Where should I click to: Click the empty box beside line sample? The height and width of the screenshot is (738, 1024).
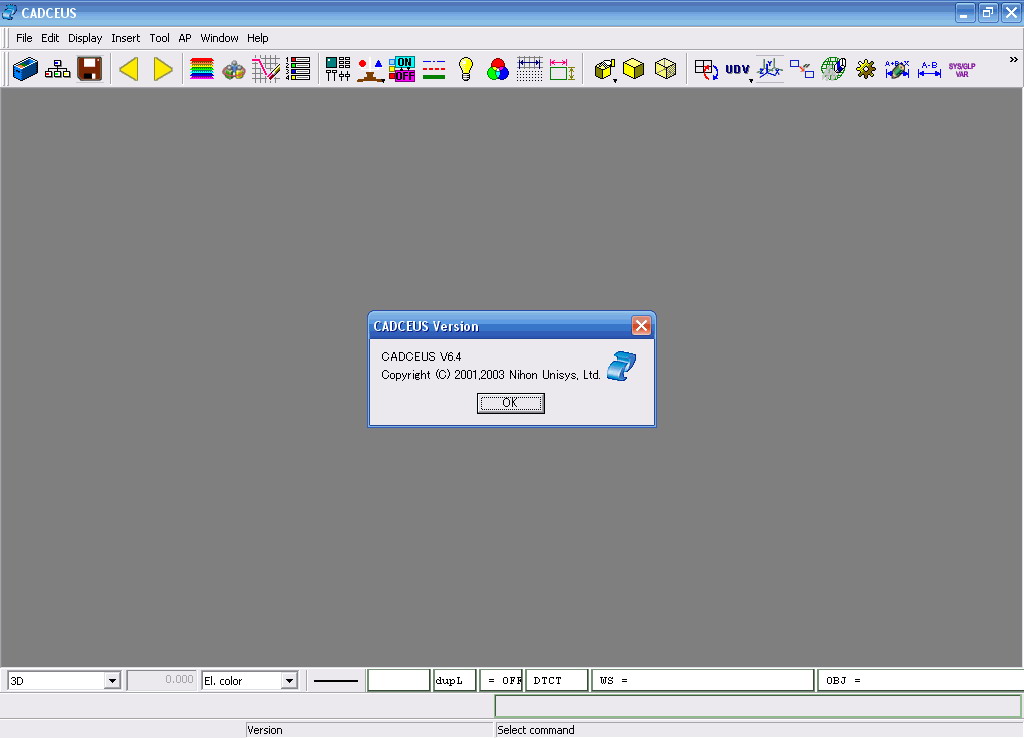(398, 681)
